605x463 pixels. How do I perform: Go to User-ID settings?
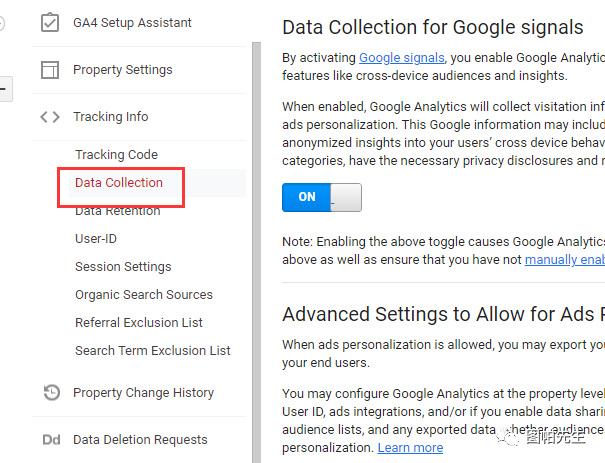click(96, 239)
